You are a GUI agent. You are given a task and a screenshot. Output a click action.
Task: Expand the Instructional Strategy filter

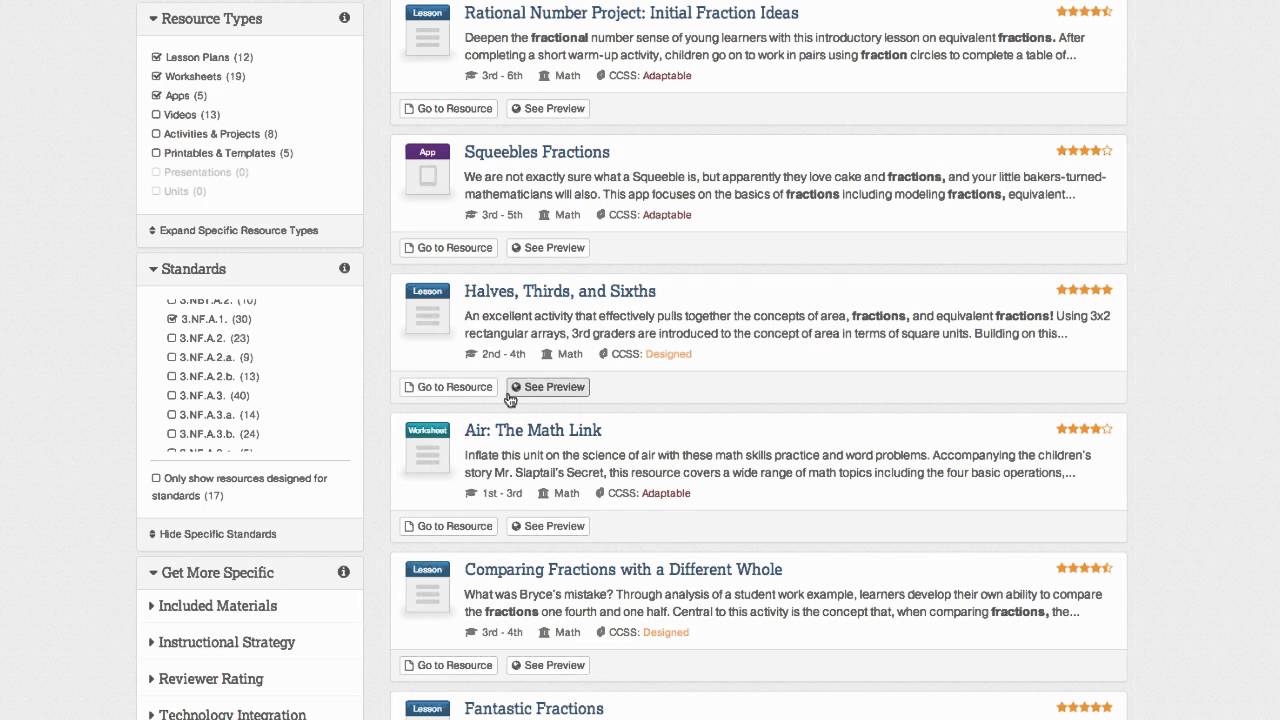226,642
